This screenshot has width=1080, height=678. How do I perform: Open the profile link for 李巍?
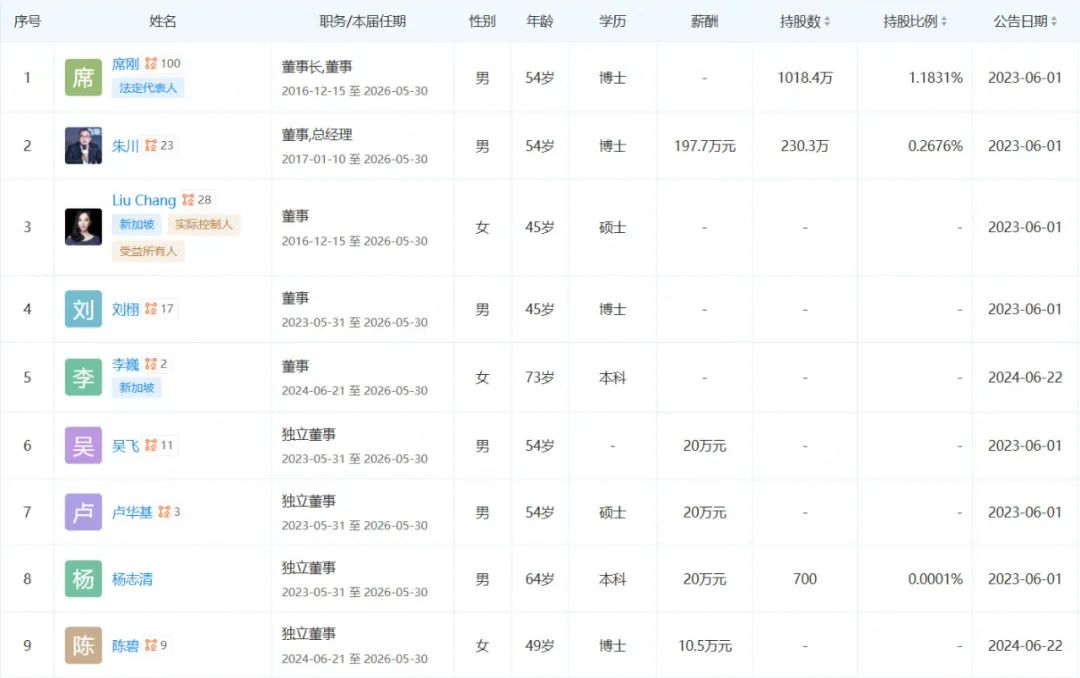pyautogui.click(x=125, y=364)
